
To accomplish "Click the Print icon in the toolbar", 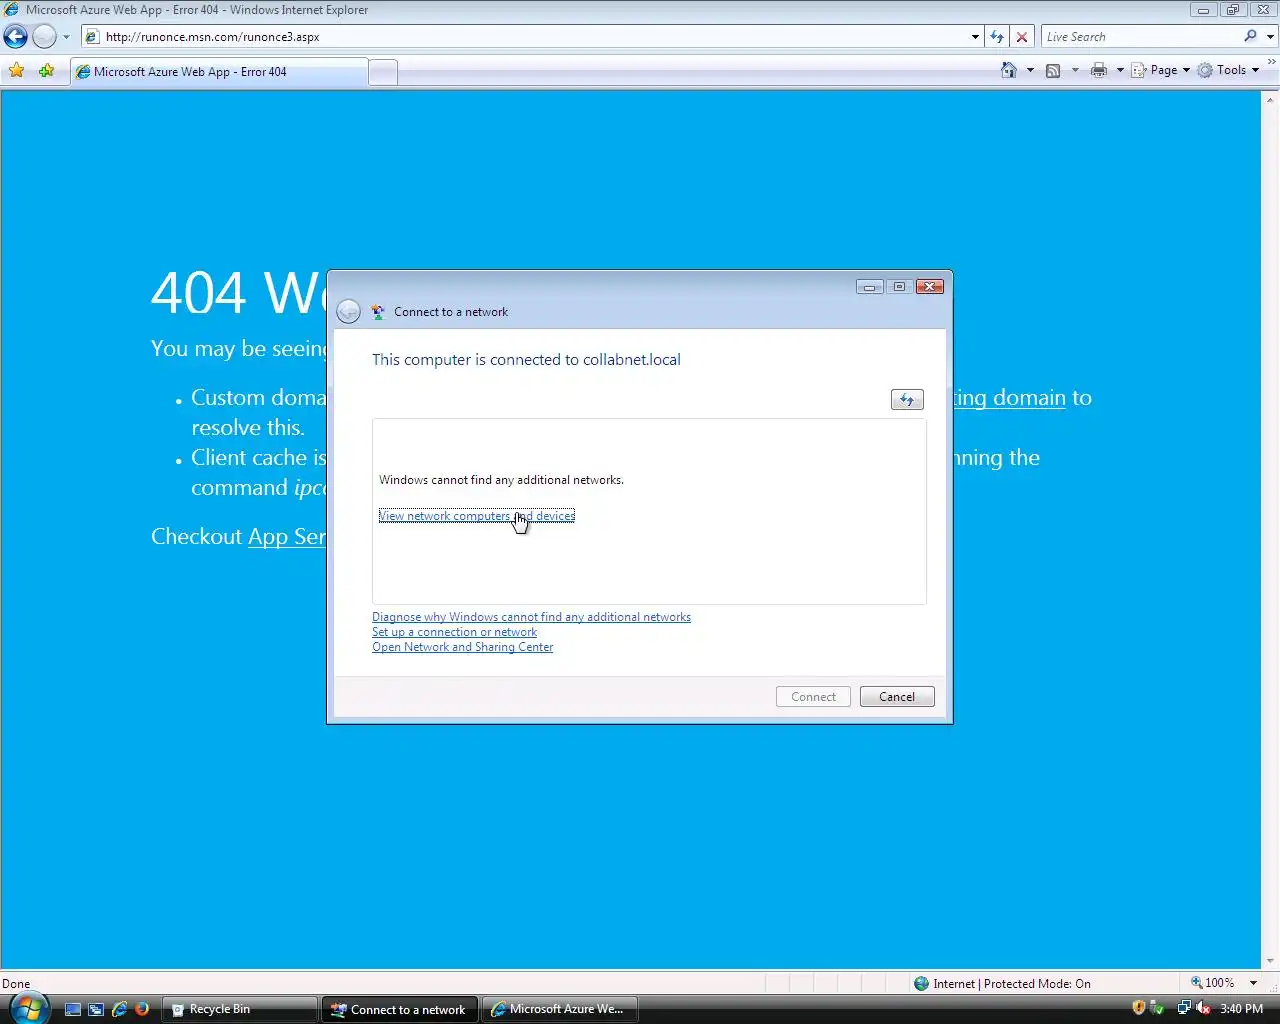I will [x=1099, y=70].
